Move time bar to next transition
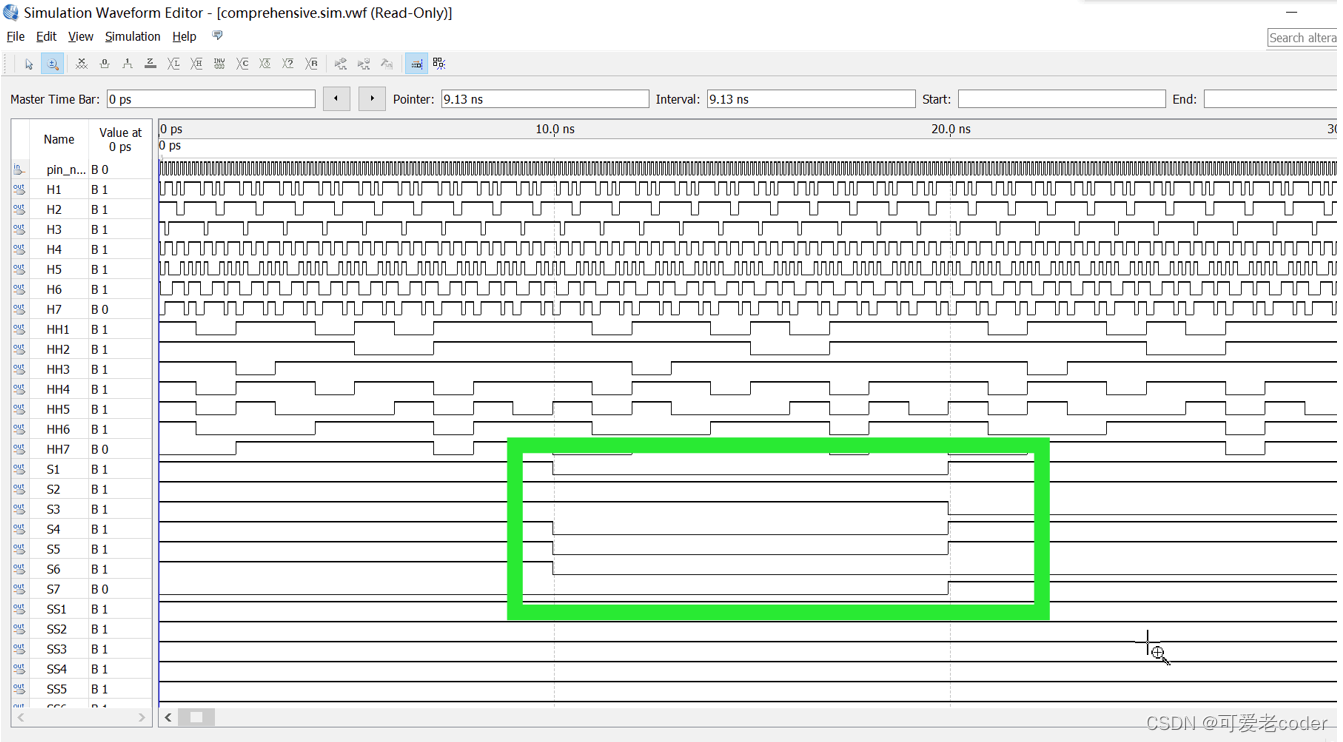1343x742 pixels. coord(372,98)
